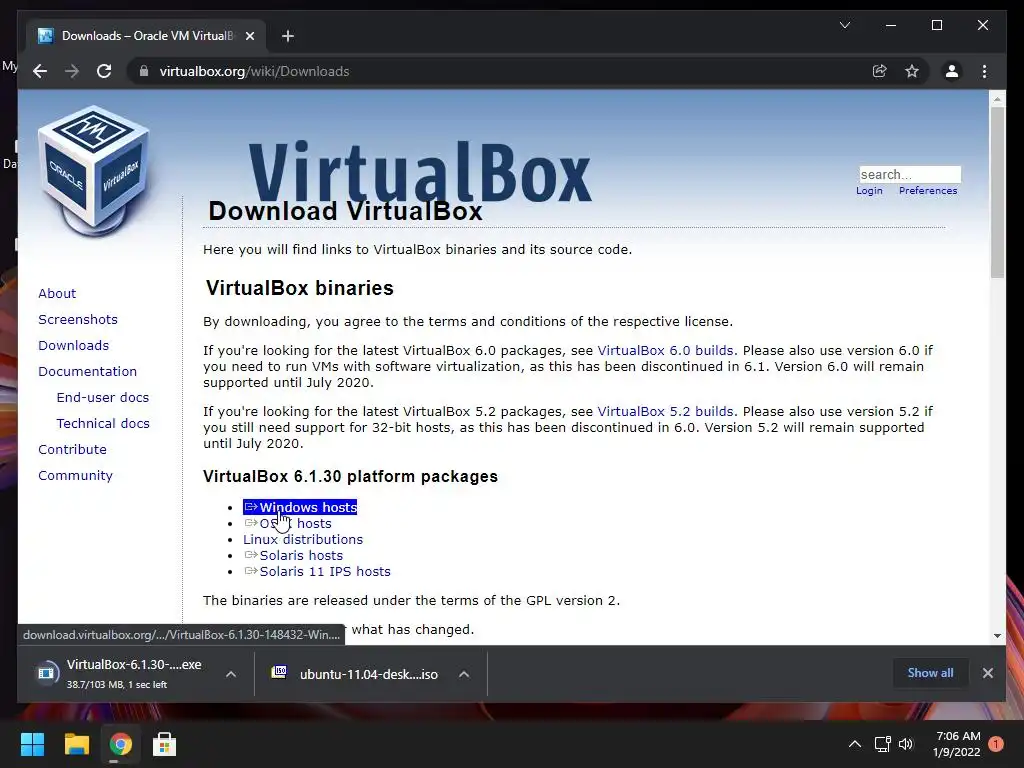The image size is (1024, 768).
Task: Click the volume speaker icon
Action: pyautogui.click(x=906, y=744)
